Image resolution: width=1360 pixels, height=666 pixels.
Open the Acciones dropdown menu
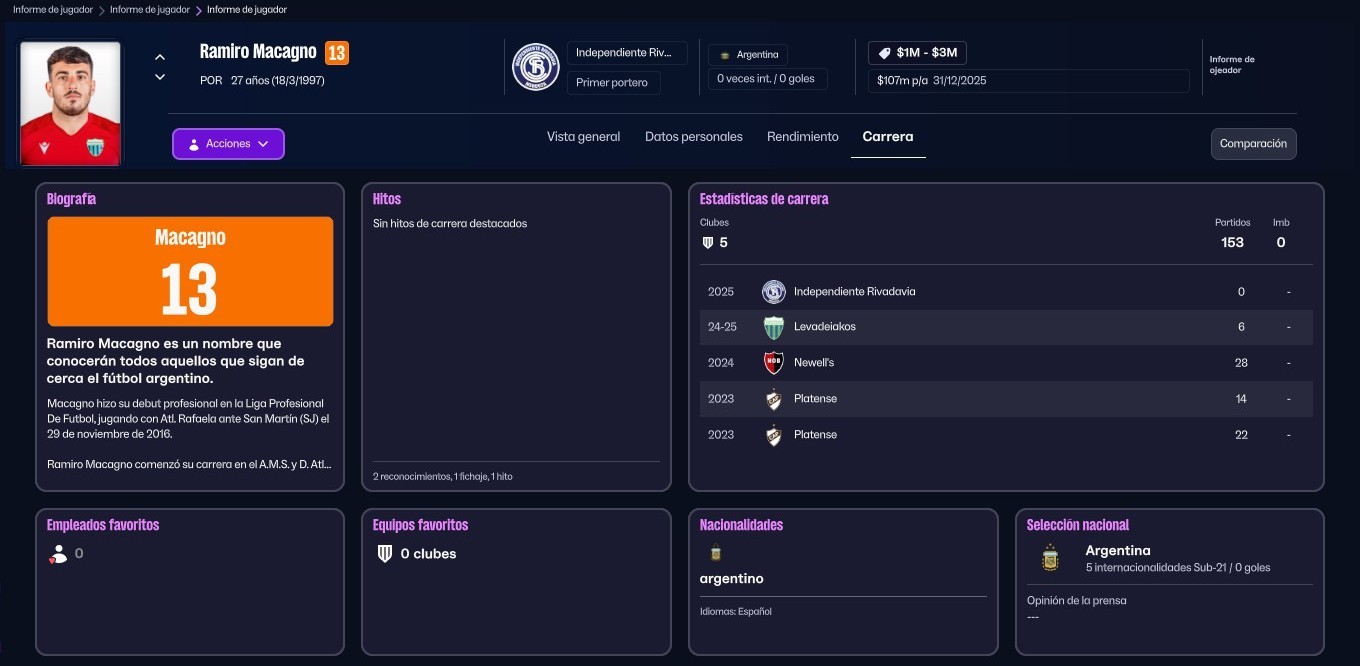coord(228,144)
